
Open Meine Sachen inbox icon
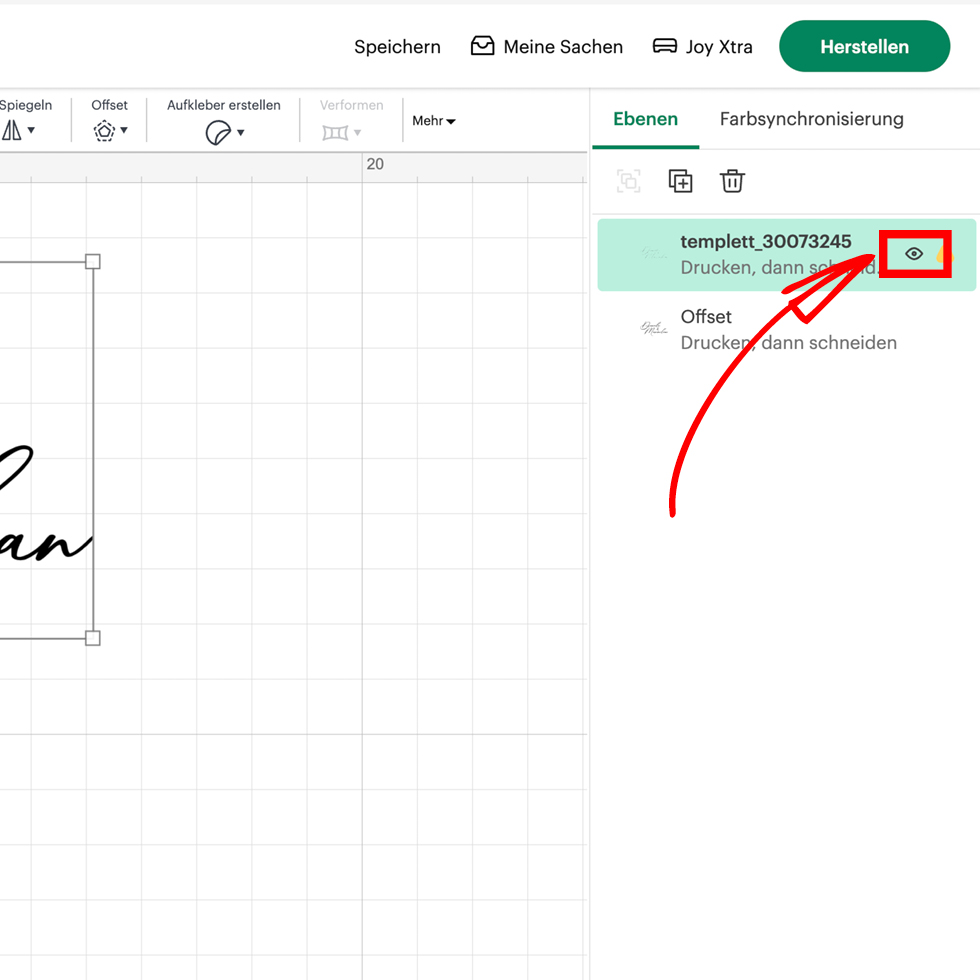[483, 46]
